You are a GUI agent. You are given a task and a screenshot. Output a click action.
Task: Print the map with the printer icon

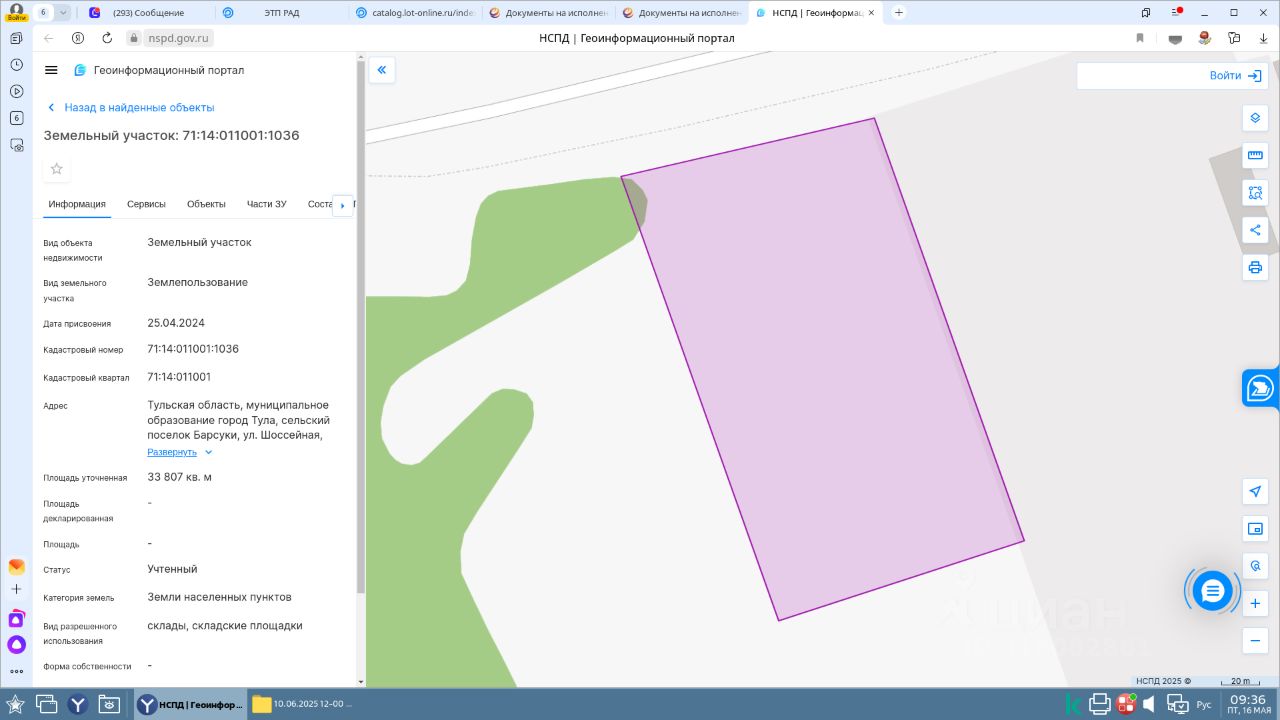click(x=1255, y=267)
